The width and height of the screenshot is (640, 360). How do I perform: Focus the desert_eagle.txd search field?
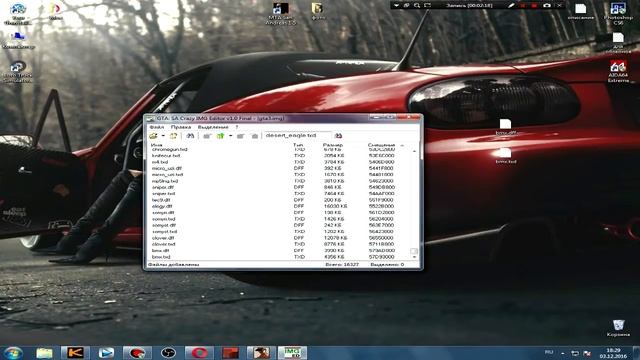(x=297, y=135)
